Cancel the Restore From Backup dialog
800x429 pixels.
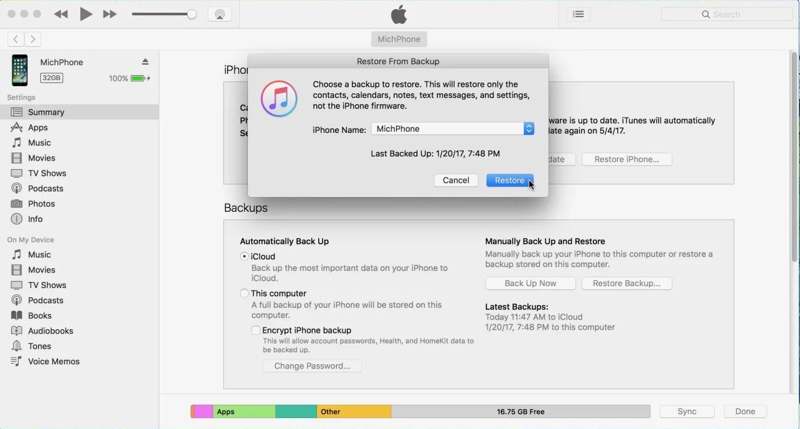455,180
